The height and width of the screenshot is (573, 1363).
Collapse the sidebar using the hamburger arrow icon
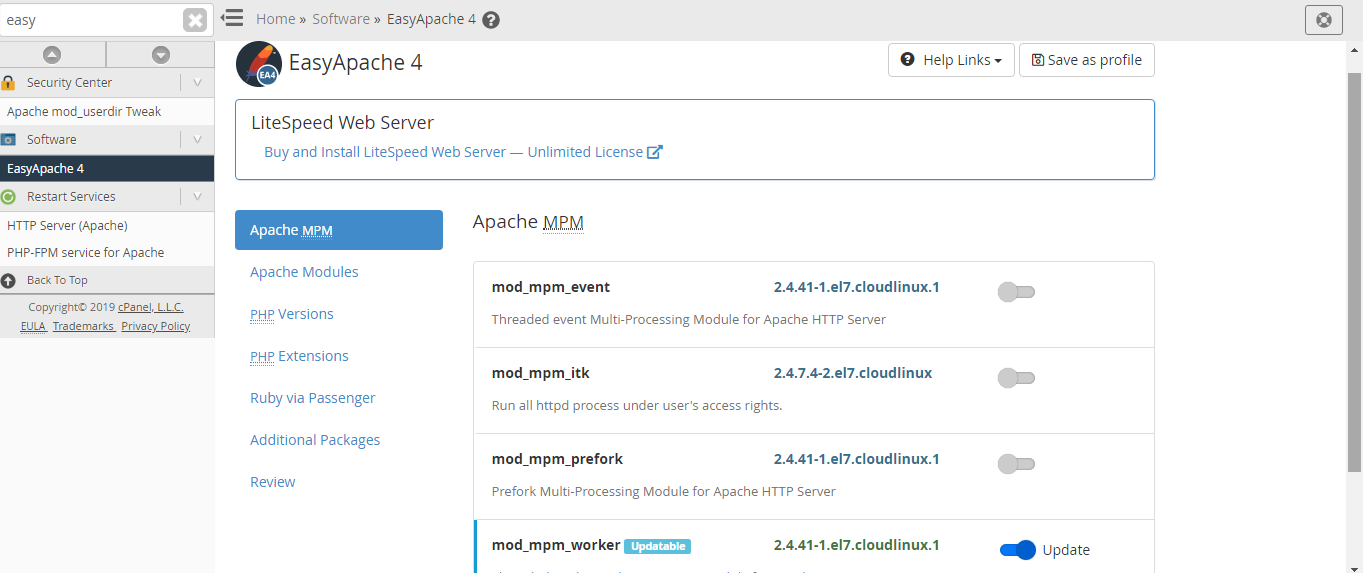click(232, 17)
